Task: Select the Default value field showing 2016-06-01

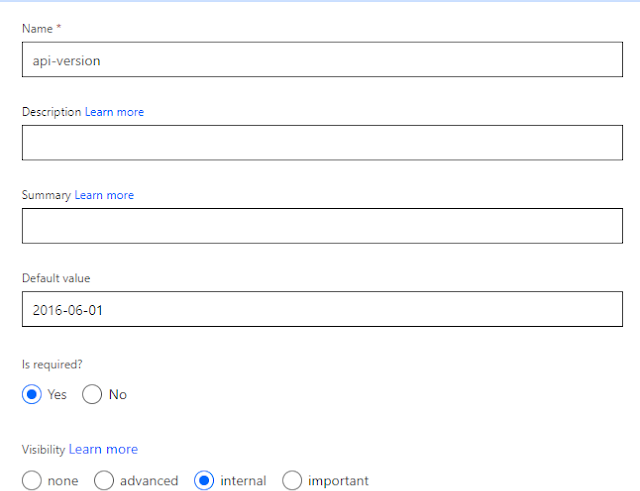Action: [322, 309]
